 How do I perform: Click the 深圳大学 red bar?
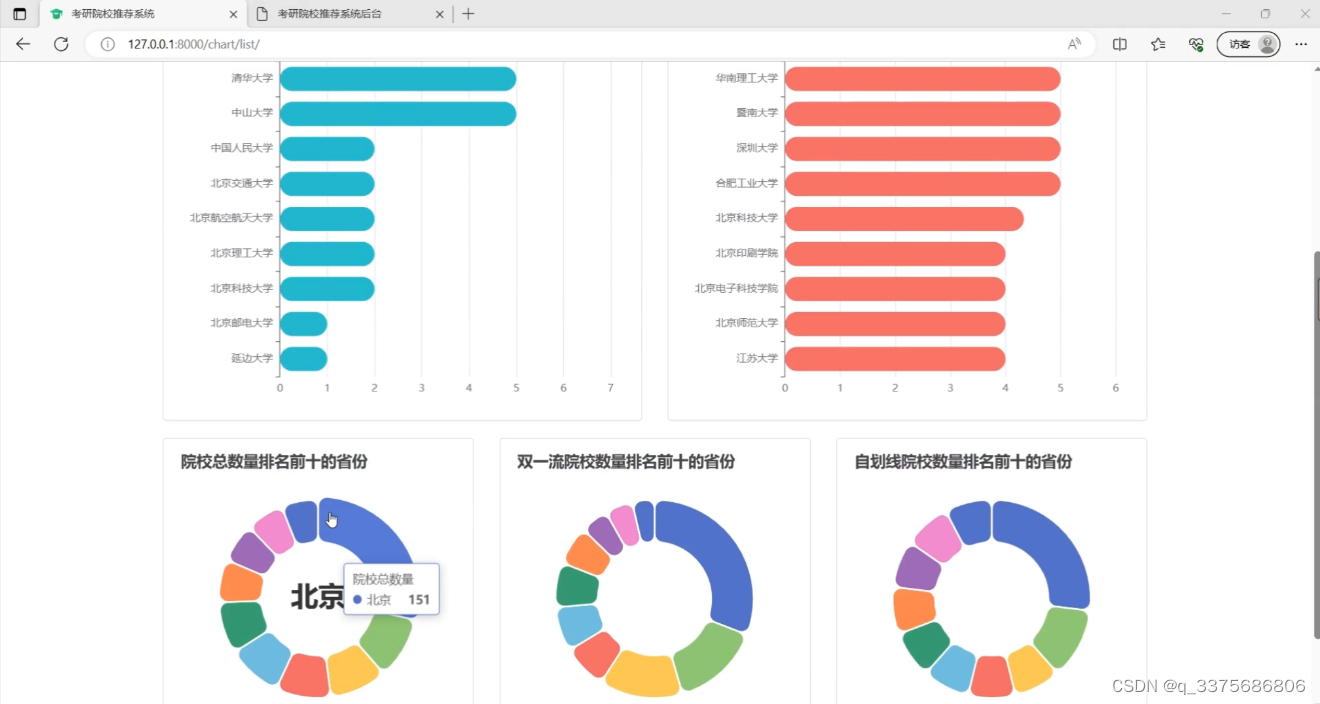point(922,149)
